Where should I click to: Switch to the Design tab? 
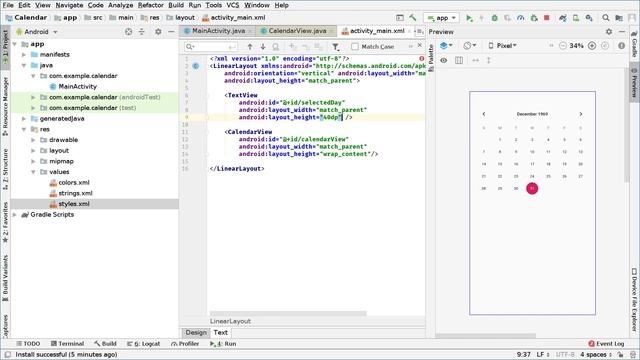(196, 332)
